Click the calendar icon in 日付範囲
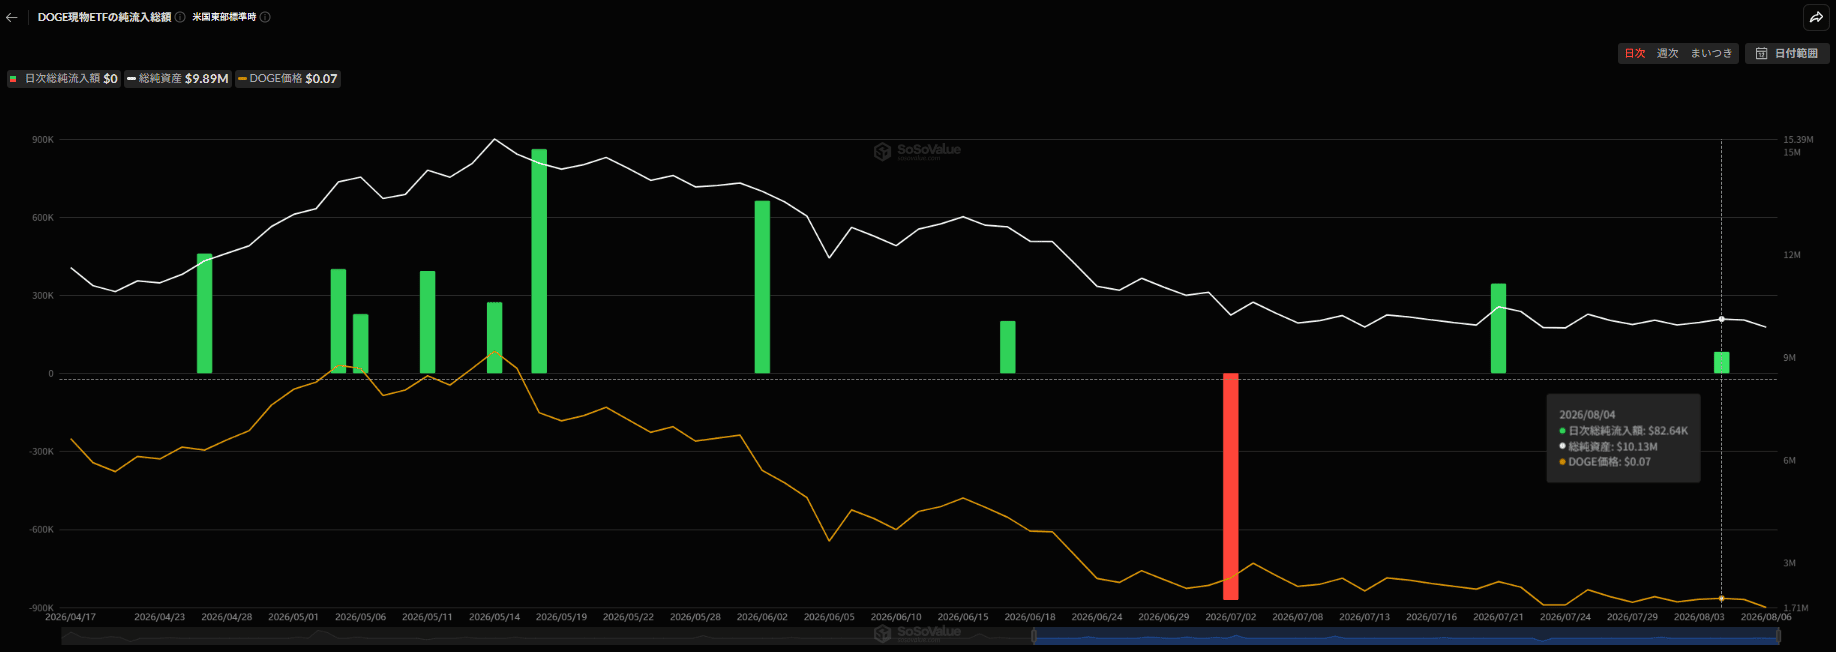Viewport: 1836px width, 652px height. 1762,54
